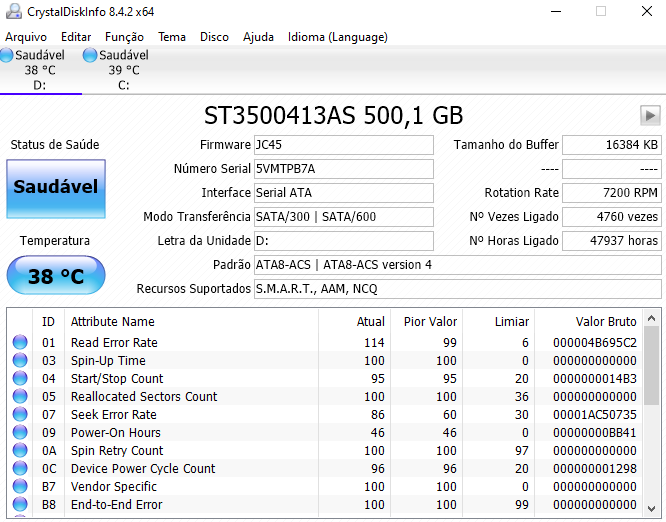Viewport: 666px width, 522px height.
Task: Click the blue health orb for disk C:
Action: coord(90,55)
